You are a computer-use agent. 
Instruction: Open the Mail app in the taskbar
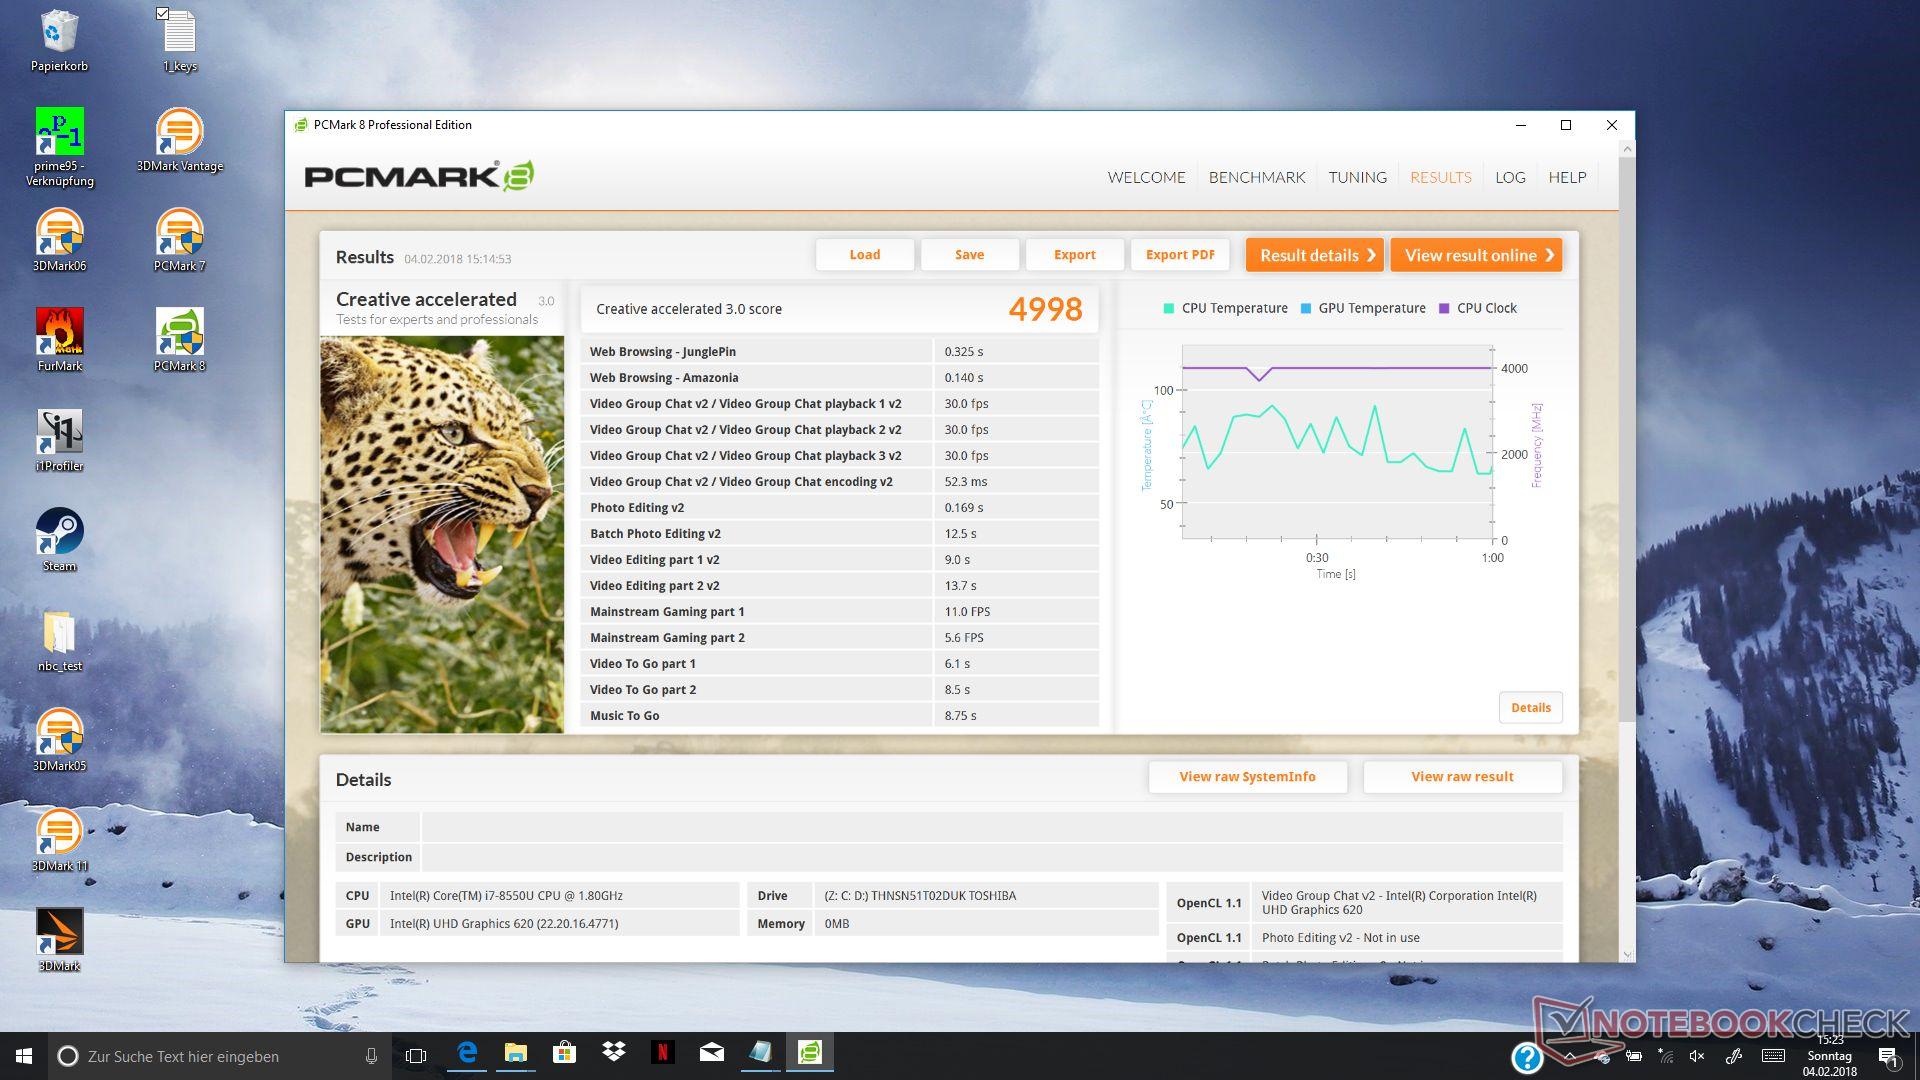point(711,1053)
